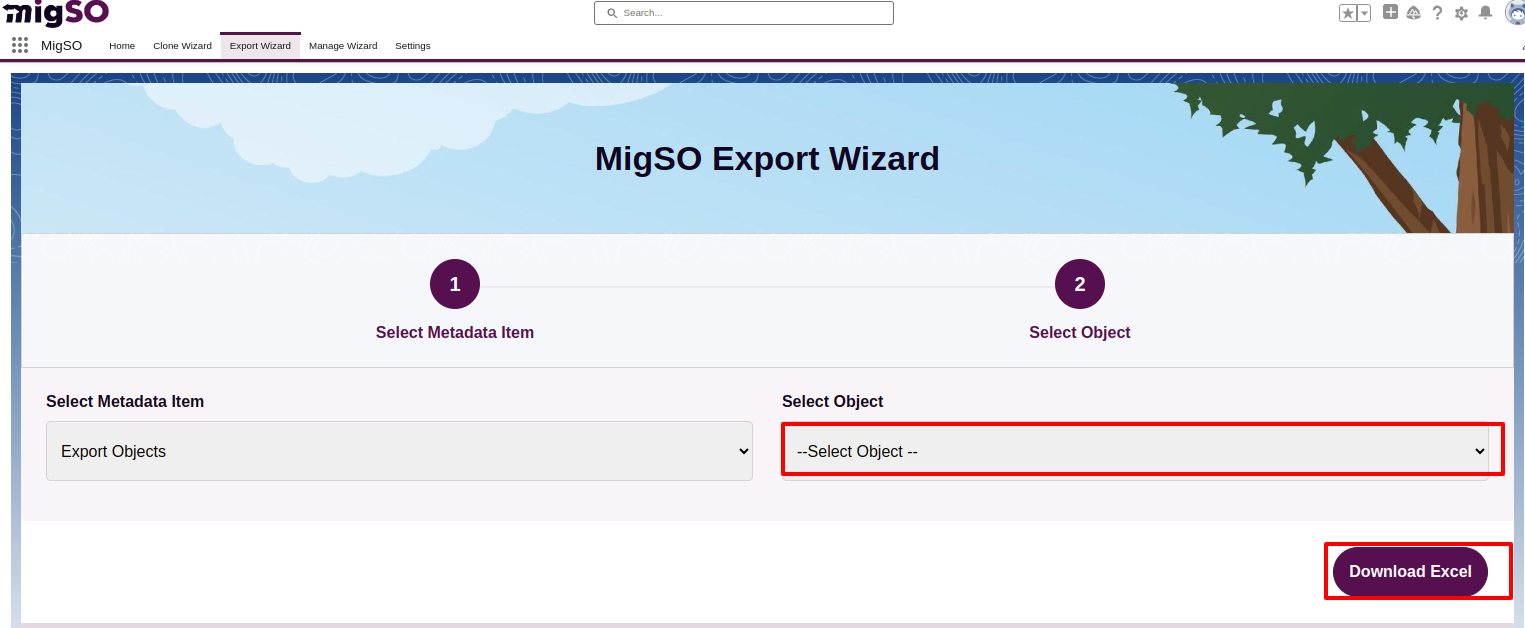Select step 2 circle in progress indicator
This screenshot has height=628, width=1525.
[x=1080, y=285]
